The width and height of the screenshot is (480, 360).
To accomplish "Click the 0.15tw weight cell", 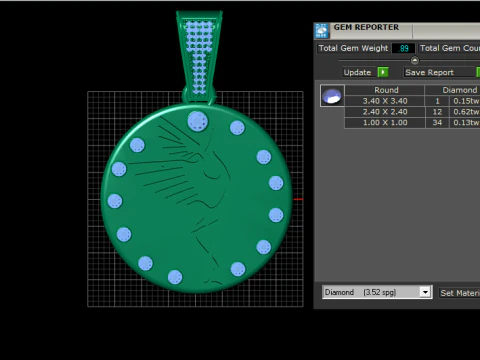I will (x=465, y=101).
